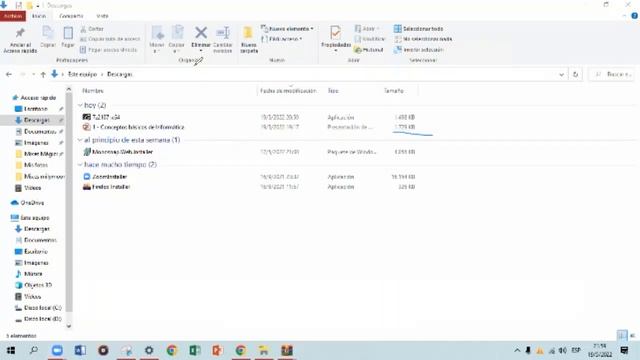Click Seleccionar todo in the ribbon

click(418, 29)
